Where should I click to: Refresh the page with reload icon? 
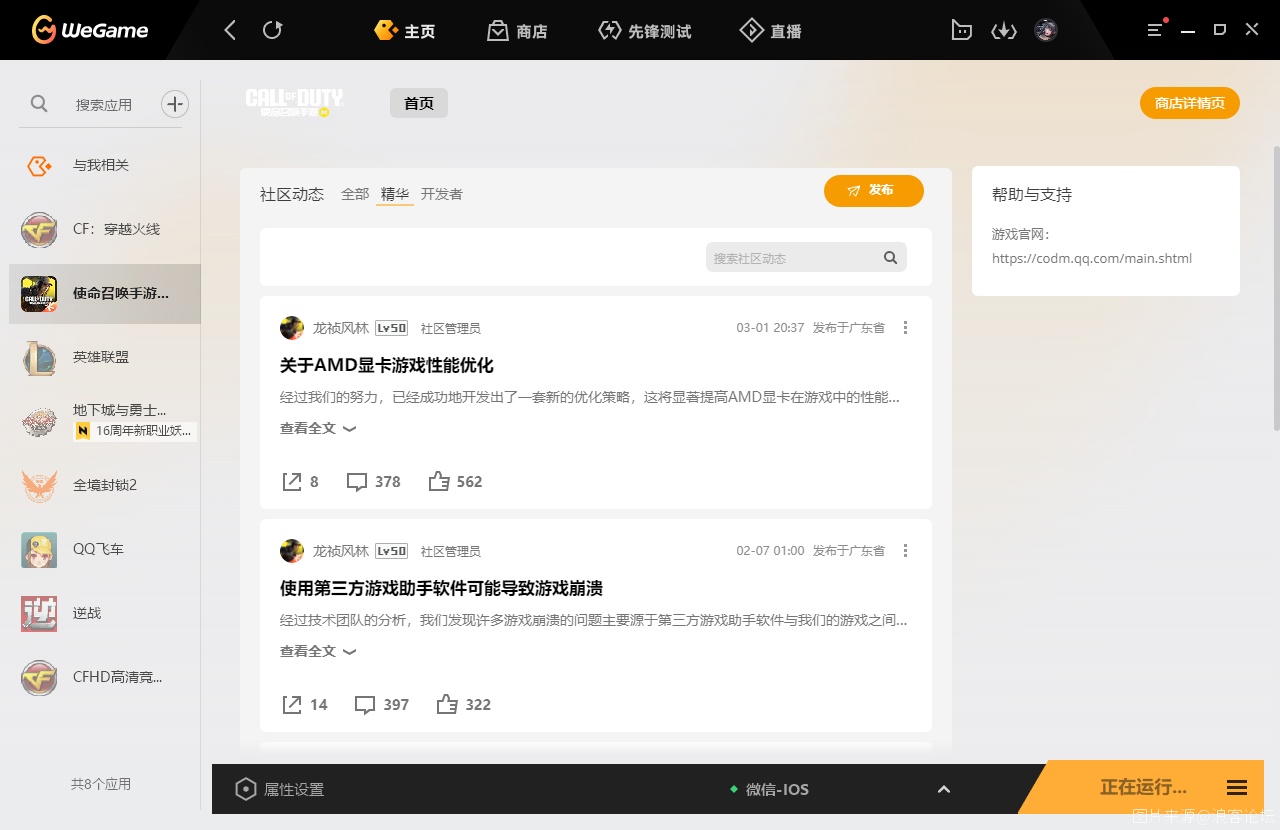[x=272, y=30]
